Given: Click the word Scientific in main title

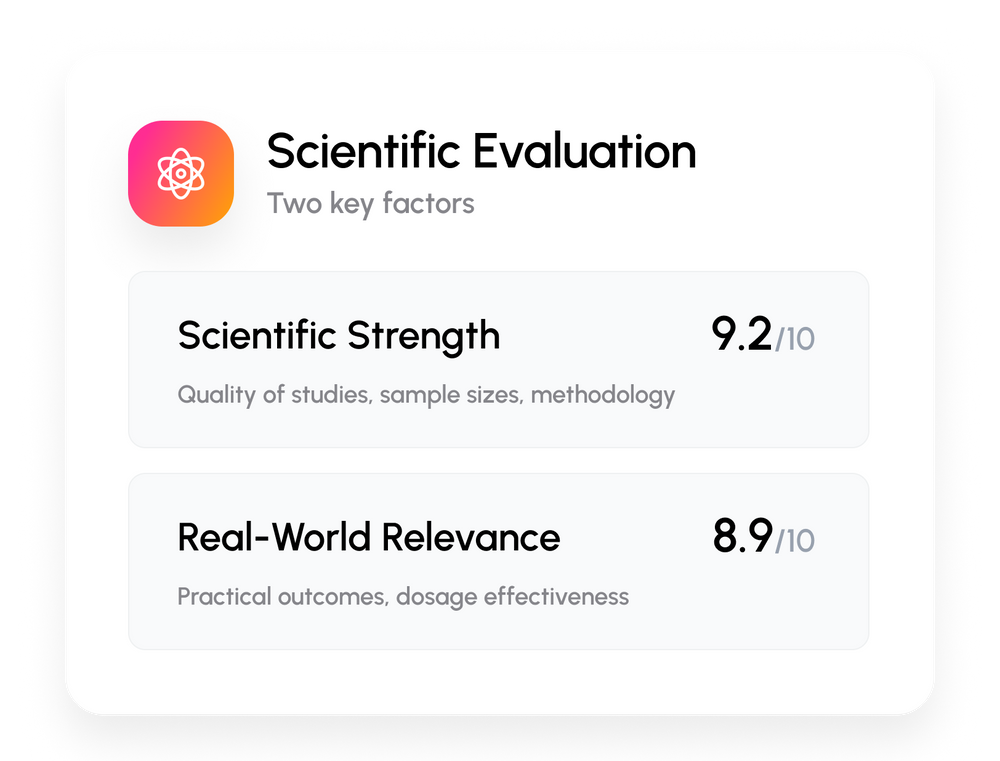Looking at the screenshot, I should [x=363, y=152].
